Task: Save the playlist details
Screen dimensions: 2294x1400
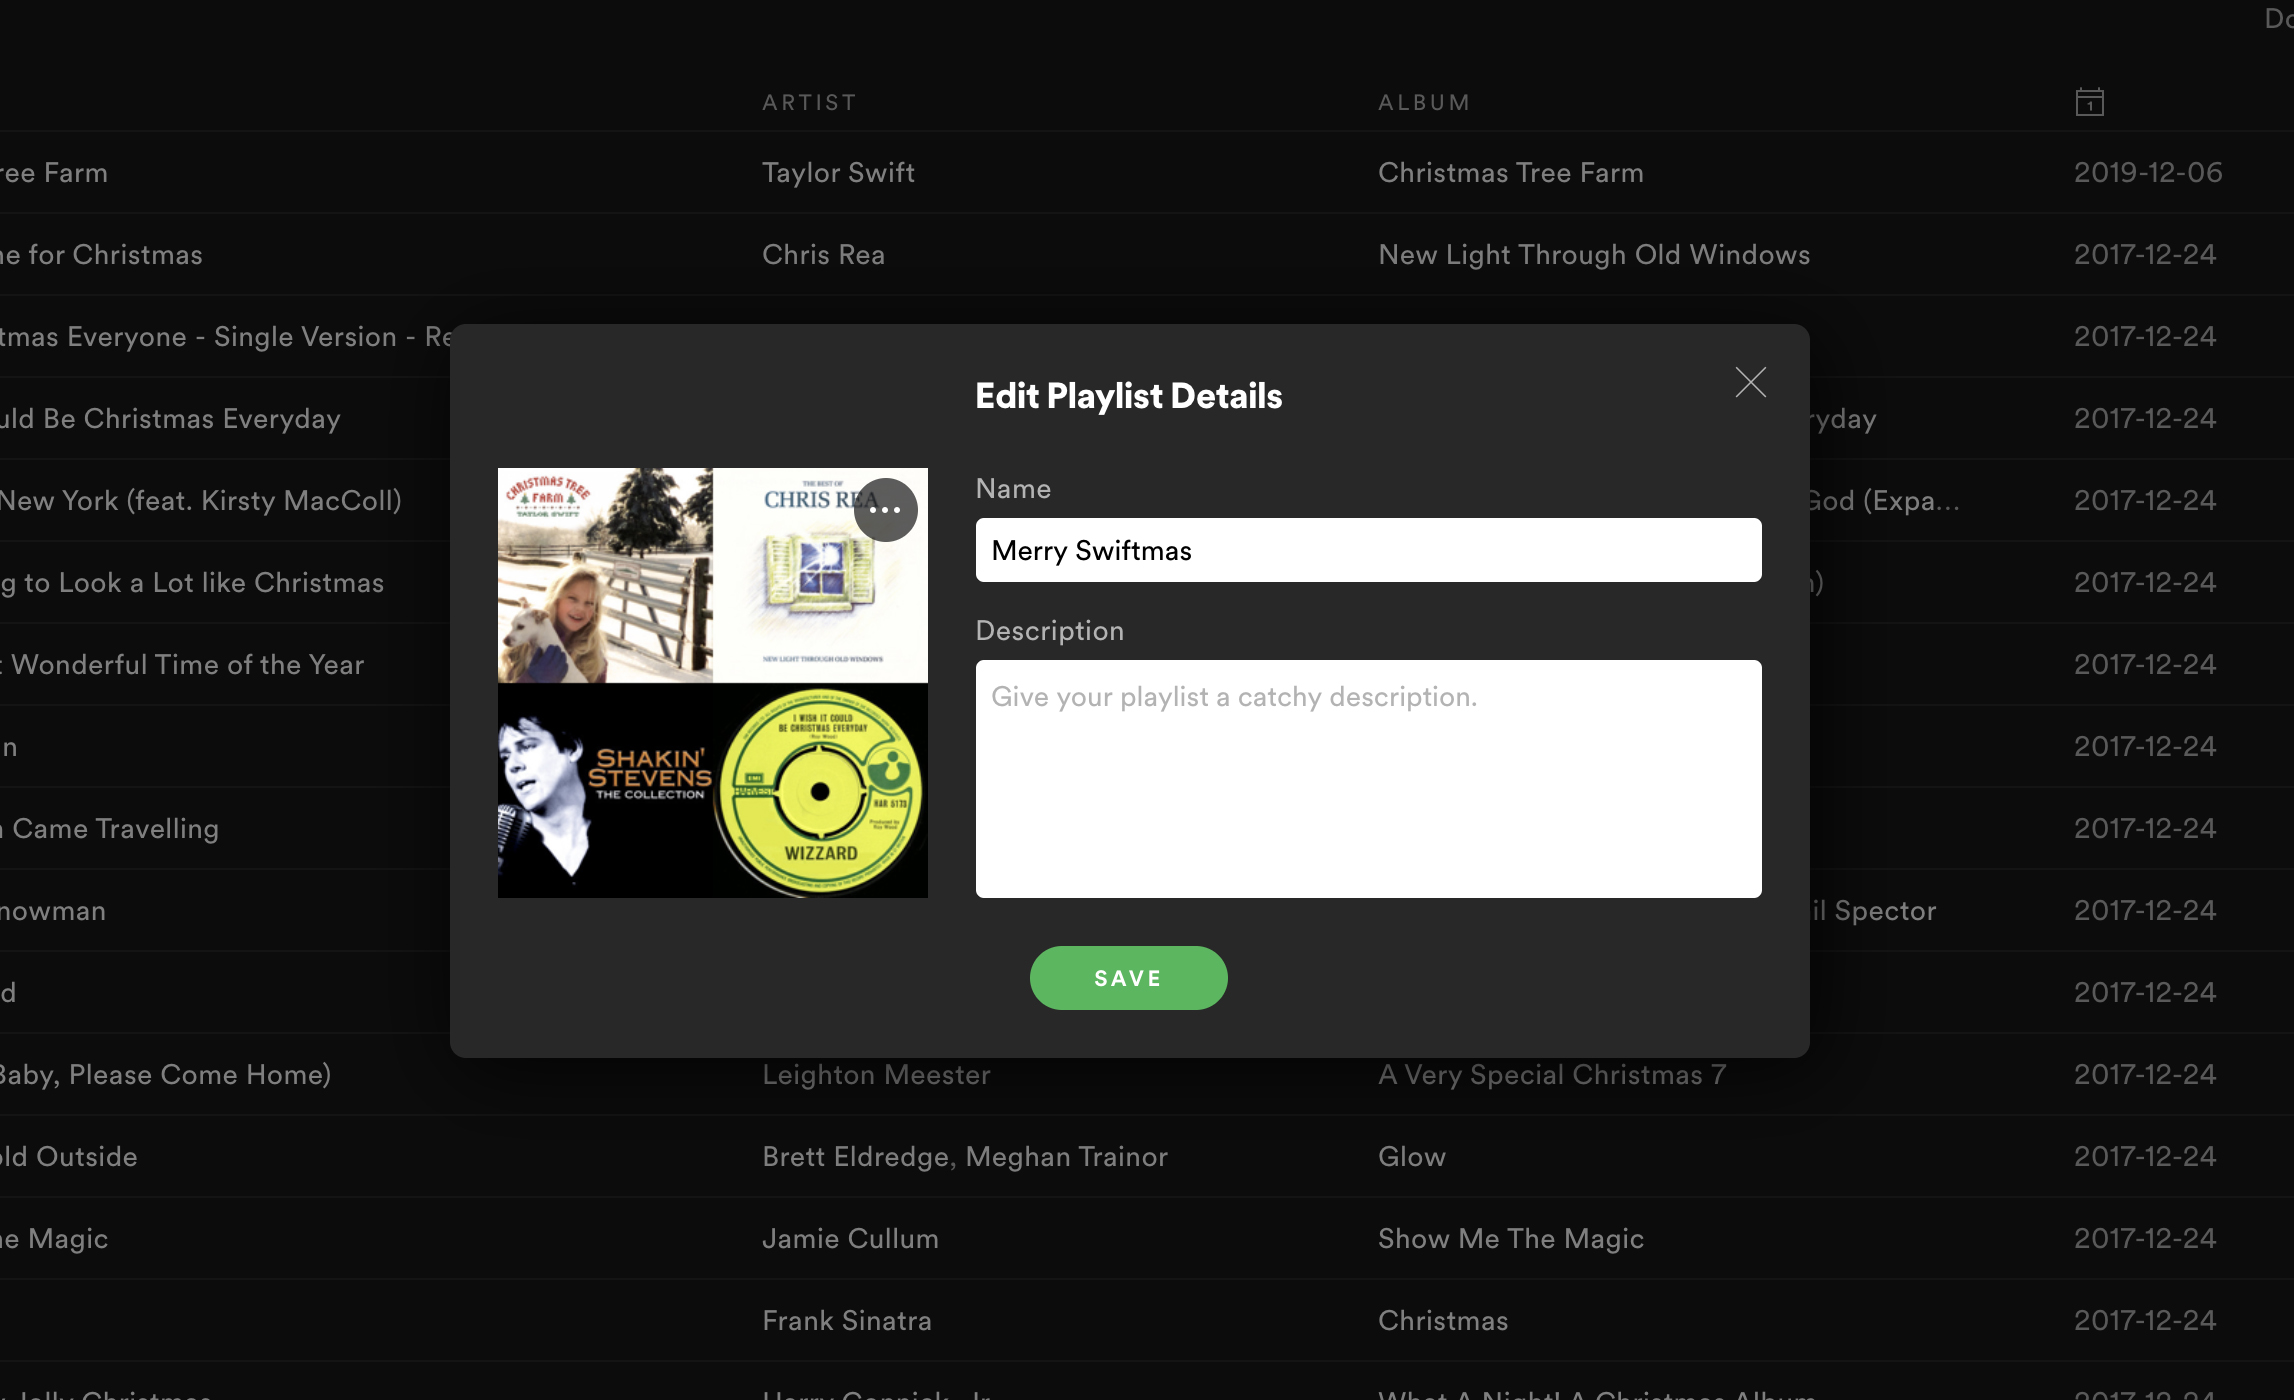Action: tap(1128, 978)
